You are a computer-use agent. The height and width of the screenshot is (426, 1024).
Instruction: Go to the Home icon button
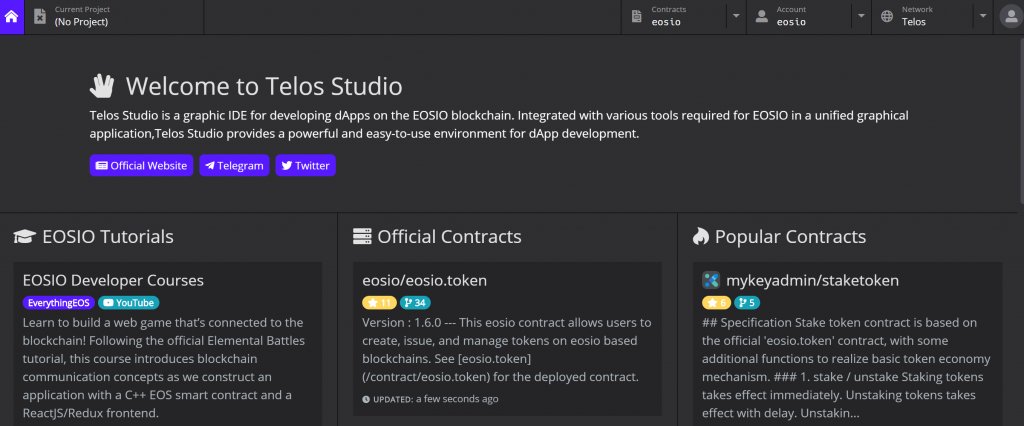12,17
